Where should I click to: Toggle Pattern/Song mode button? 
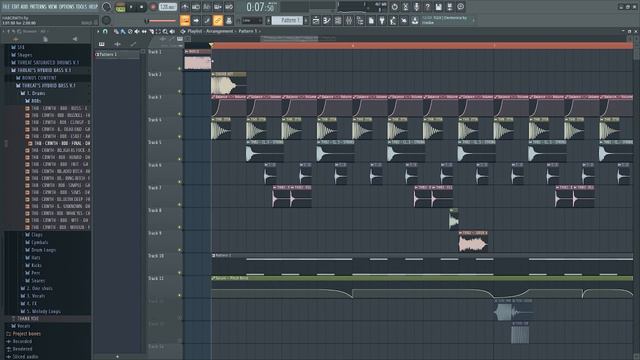tap(120, 7)
